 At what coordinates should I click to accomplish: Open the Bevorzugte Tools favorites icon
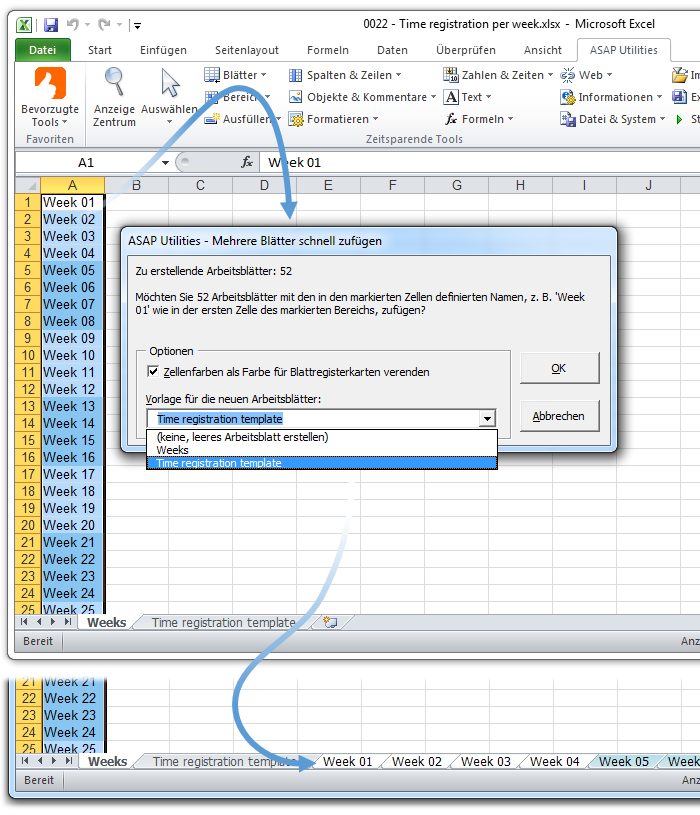click(50, 83)
